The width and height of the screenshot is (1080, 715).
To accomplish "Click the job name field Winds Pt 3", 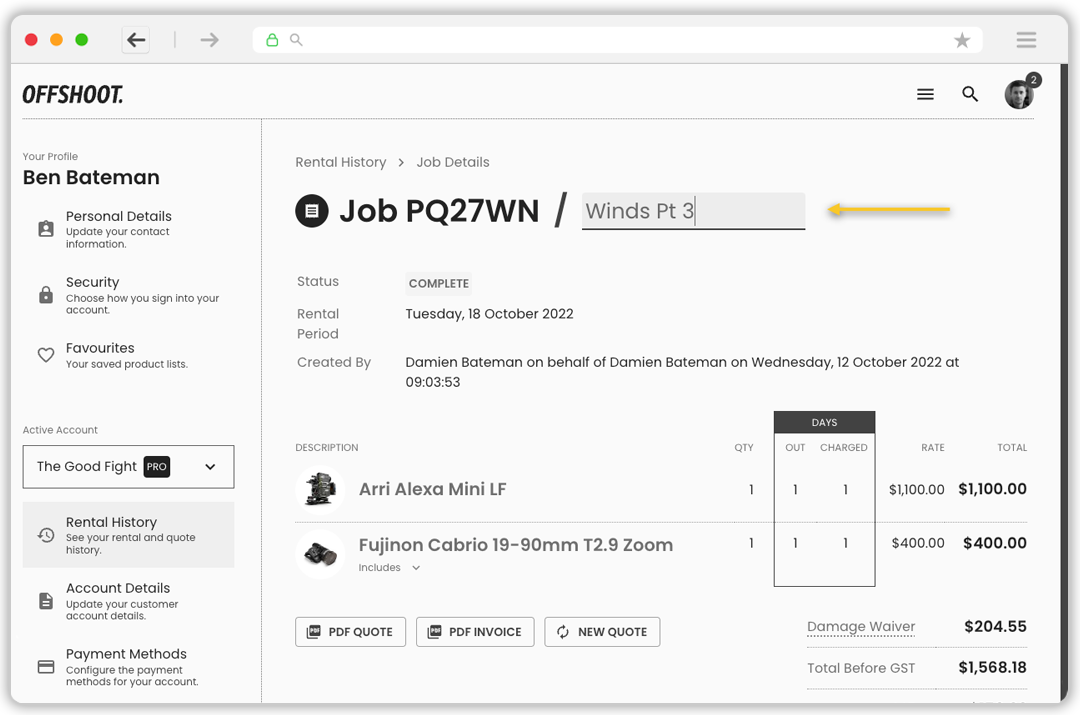I will pyautogui.click(x=693, y=211).
